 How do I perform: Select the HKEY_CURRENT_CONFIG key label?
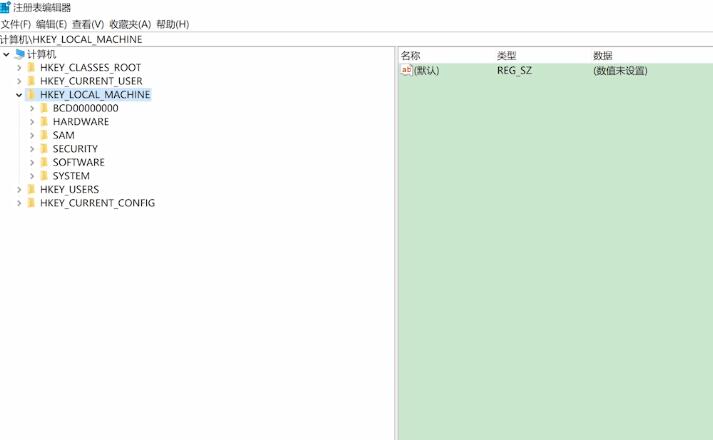[x=97, y=203]
